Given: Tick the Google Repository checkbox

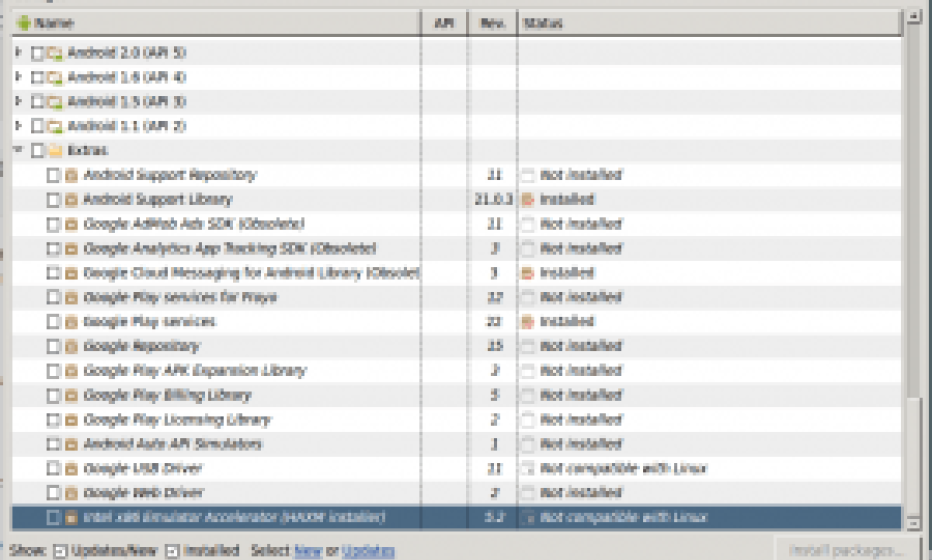Looking at the screenshot, I should tap(54, 346).
